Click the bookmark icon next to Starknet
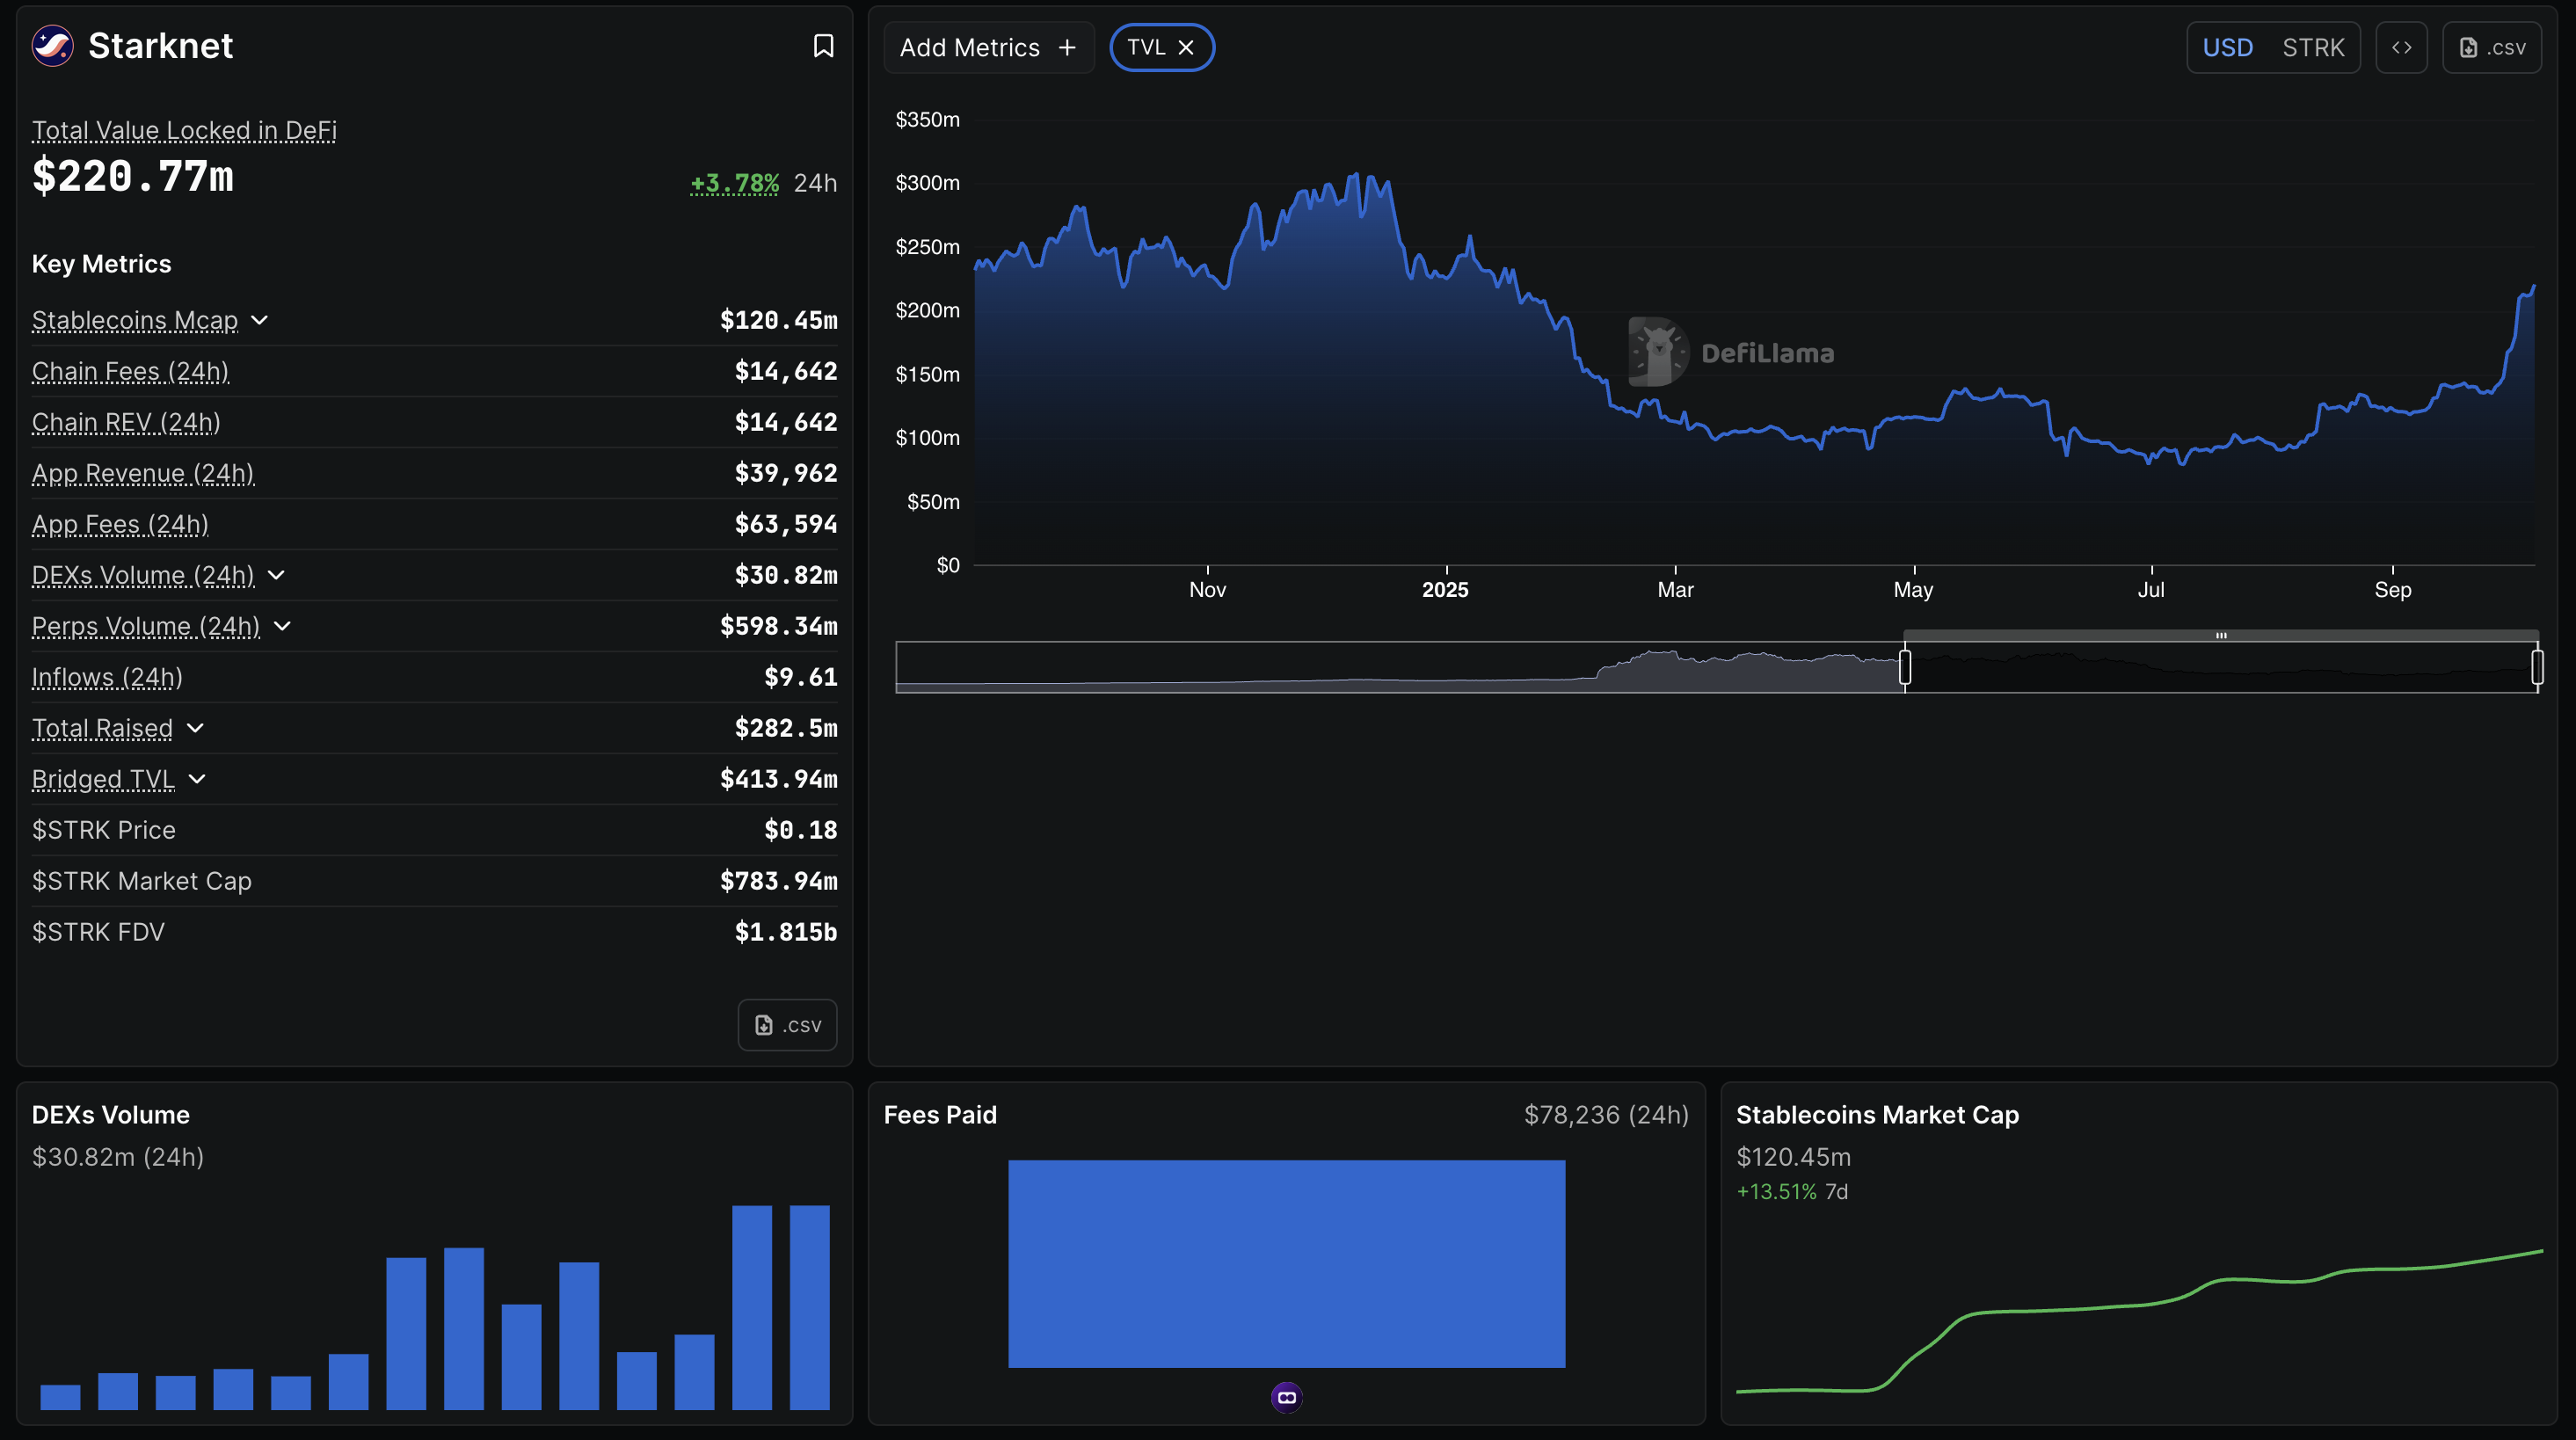This screenshot has width=2576, height=1440. click(x=822, y=46)
